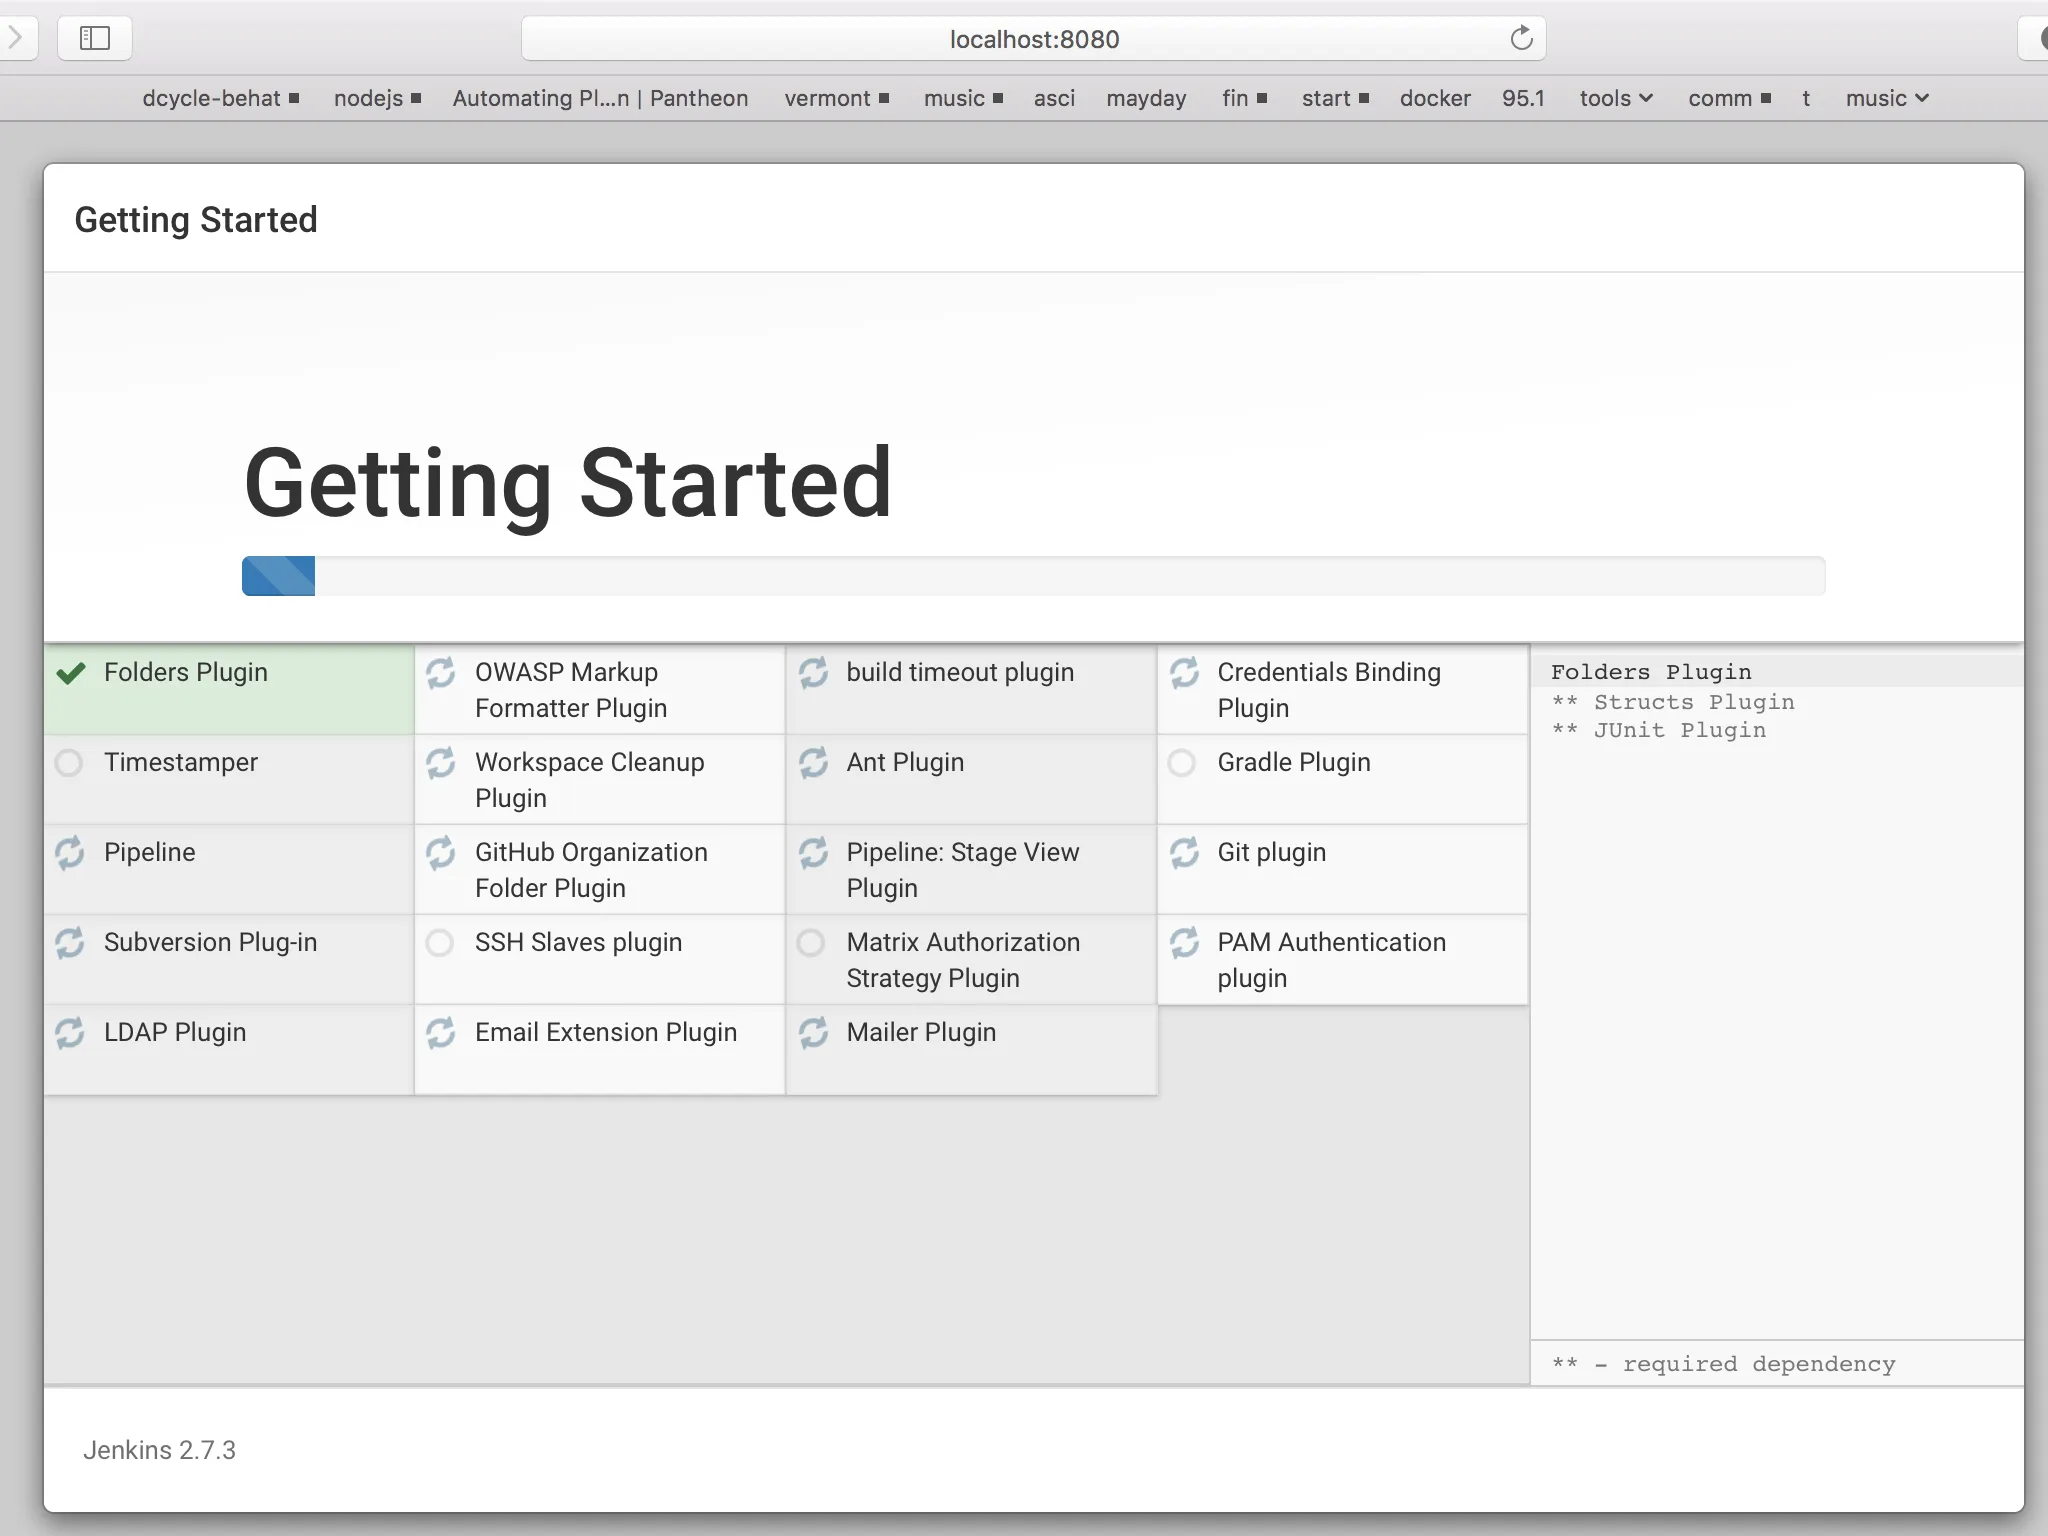Click the sync icon next to Ant Plugin
The image size is (2048, 1536).
pos(813,763)
